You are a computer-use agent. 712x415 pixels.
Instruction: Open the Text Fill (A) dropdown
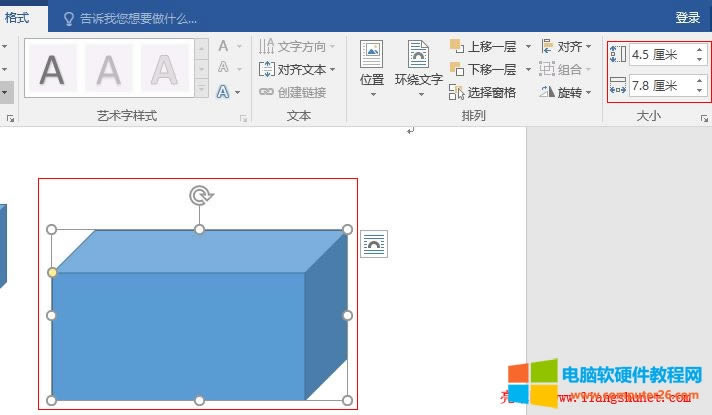pyautogui.click(x=228, y=46)
